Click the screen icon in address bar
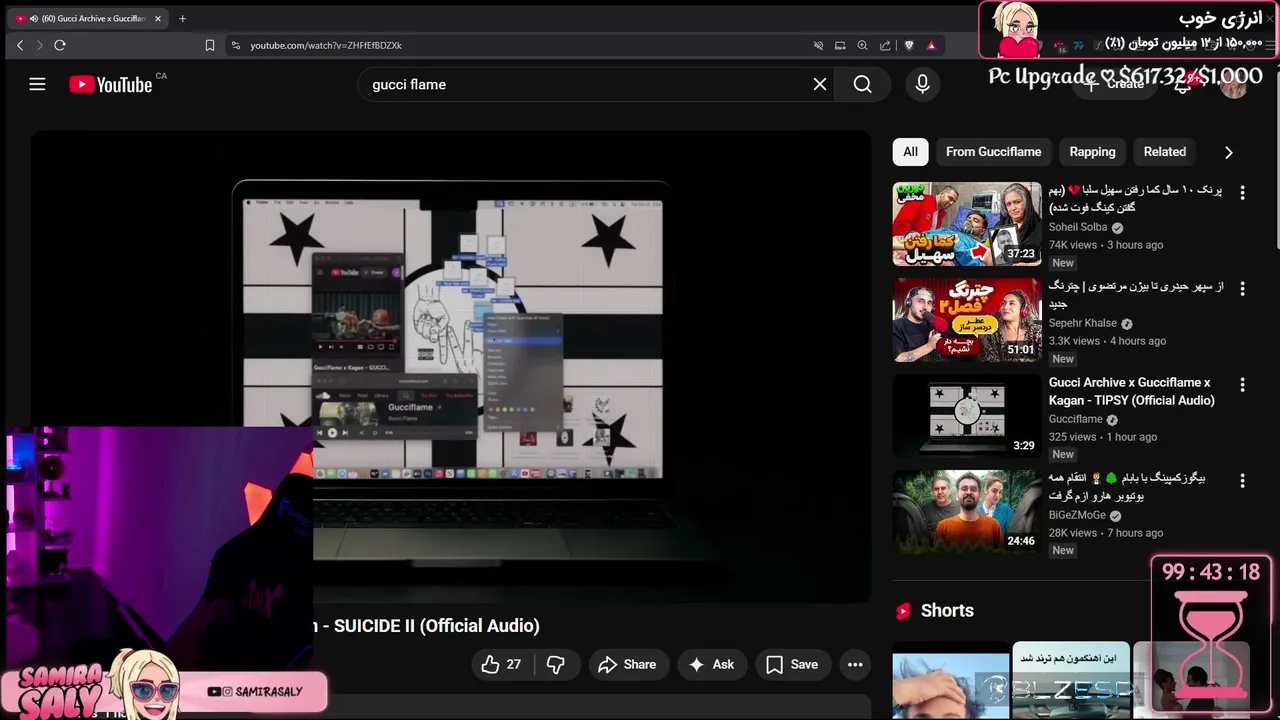The width and height of the screenshot is (1280, 720). [x=840, y=45]
